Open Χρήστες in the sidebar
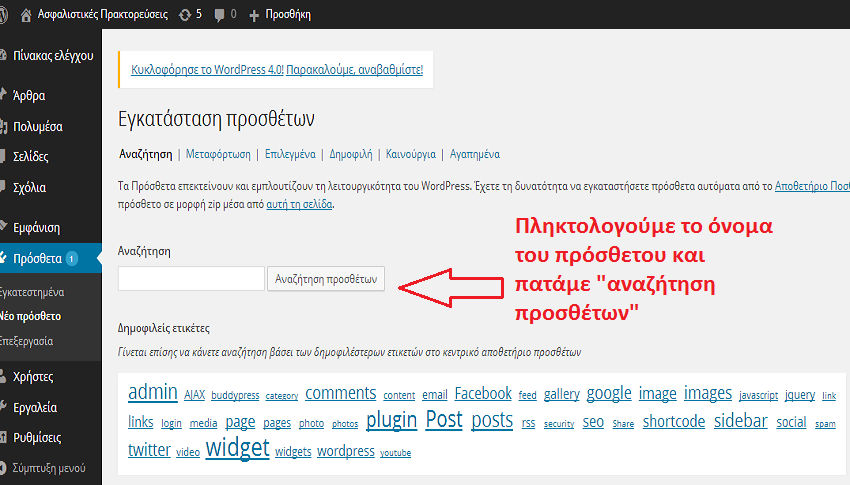The width and height of the screenshot is (850, 485). [x=33, y=376]
